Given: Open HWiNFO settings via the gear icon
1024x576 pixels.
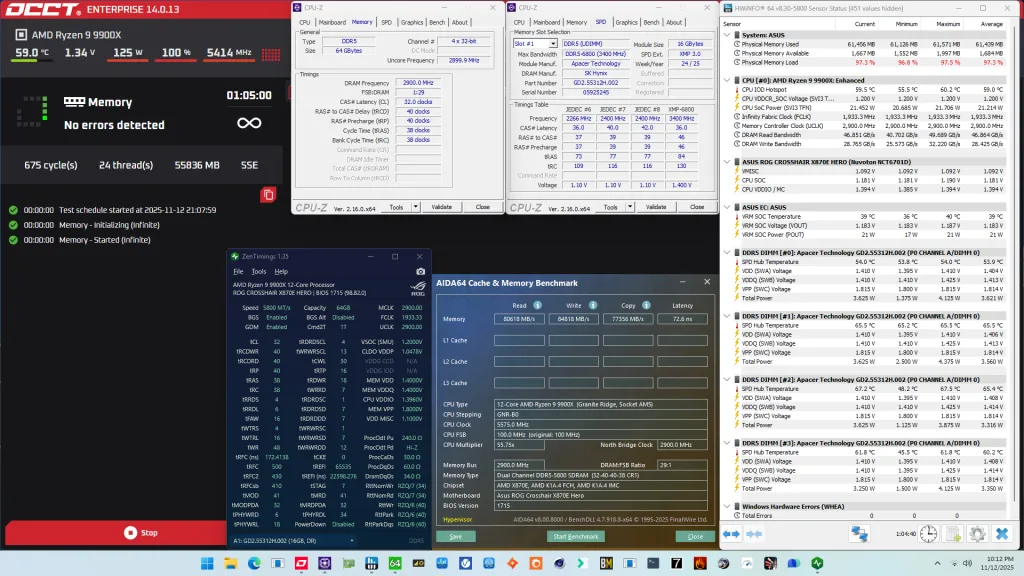Looking at the screenshot, I should pyautogui.click(x=978, y=533).
